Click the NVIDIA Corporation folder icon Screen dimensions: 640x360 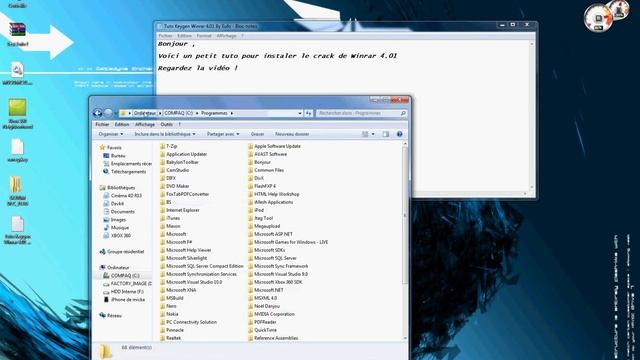pos(251,314)
